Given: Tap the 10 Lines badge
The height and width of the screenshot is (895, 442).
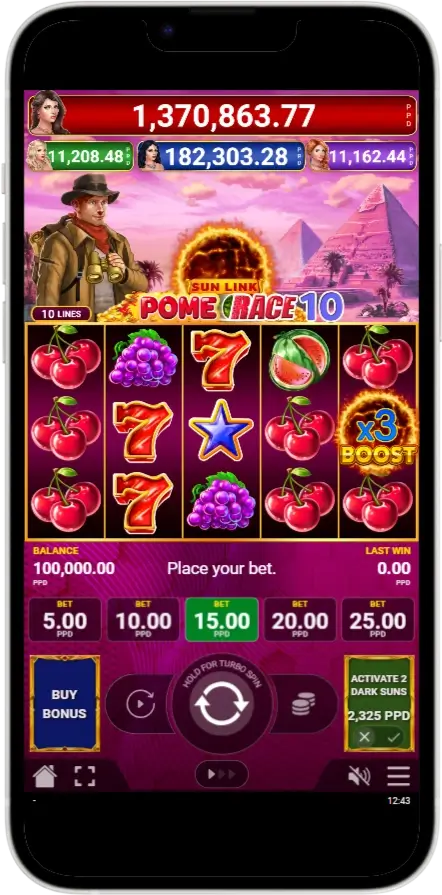Looking at the screenshot, I should 61,314.
